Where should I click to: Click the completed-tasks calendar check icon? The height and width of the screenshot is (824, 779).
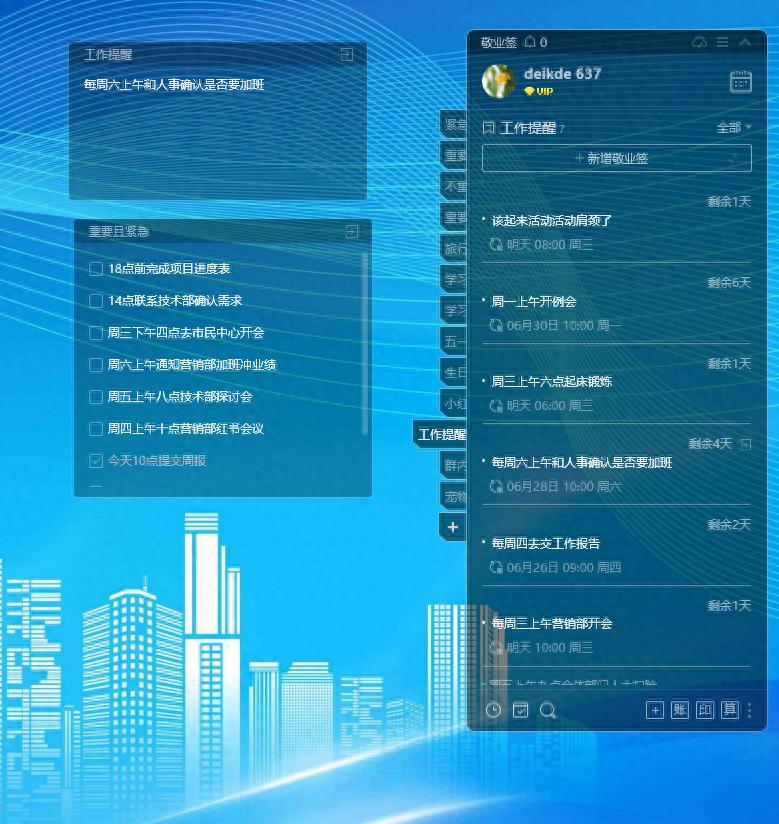pyautogui.click(x=520, y=710)
